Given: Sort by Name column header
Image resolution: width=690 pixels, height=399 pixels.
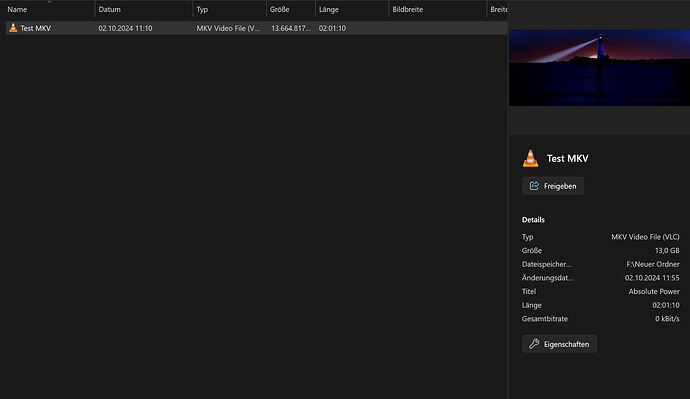Looking at the screenshot, I should (17, 9).
